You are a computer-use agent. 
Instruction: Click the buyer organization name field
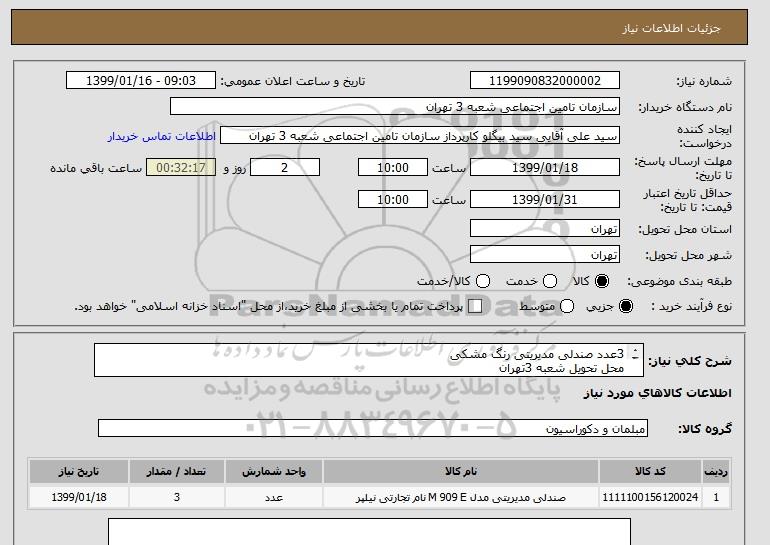click(395, 107)
